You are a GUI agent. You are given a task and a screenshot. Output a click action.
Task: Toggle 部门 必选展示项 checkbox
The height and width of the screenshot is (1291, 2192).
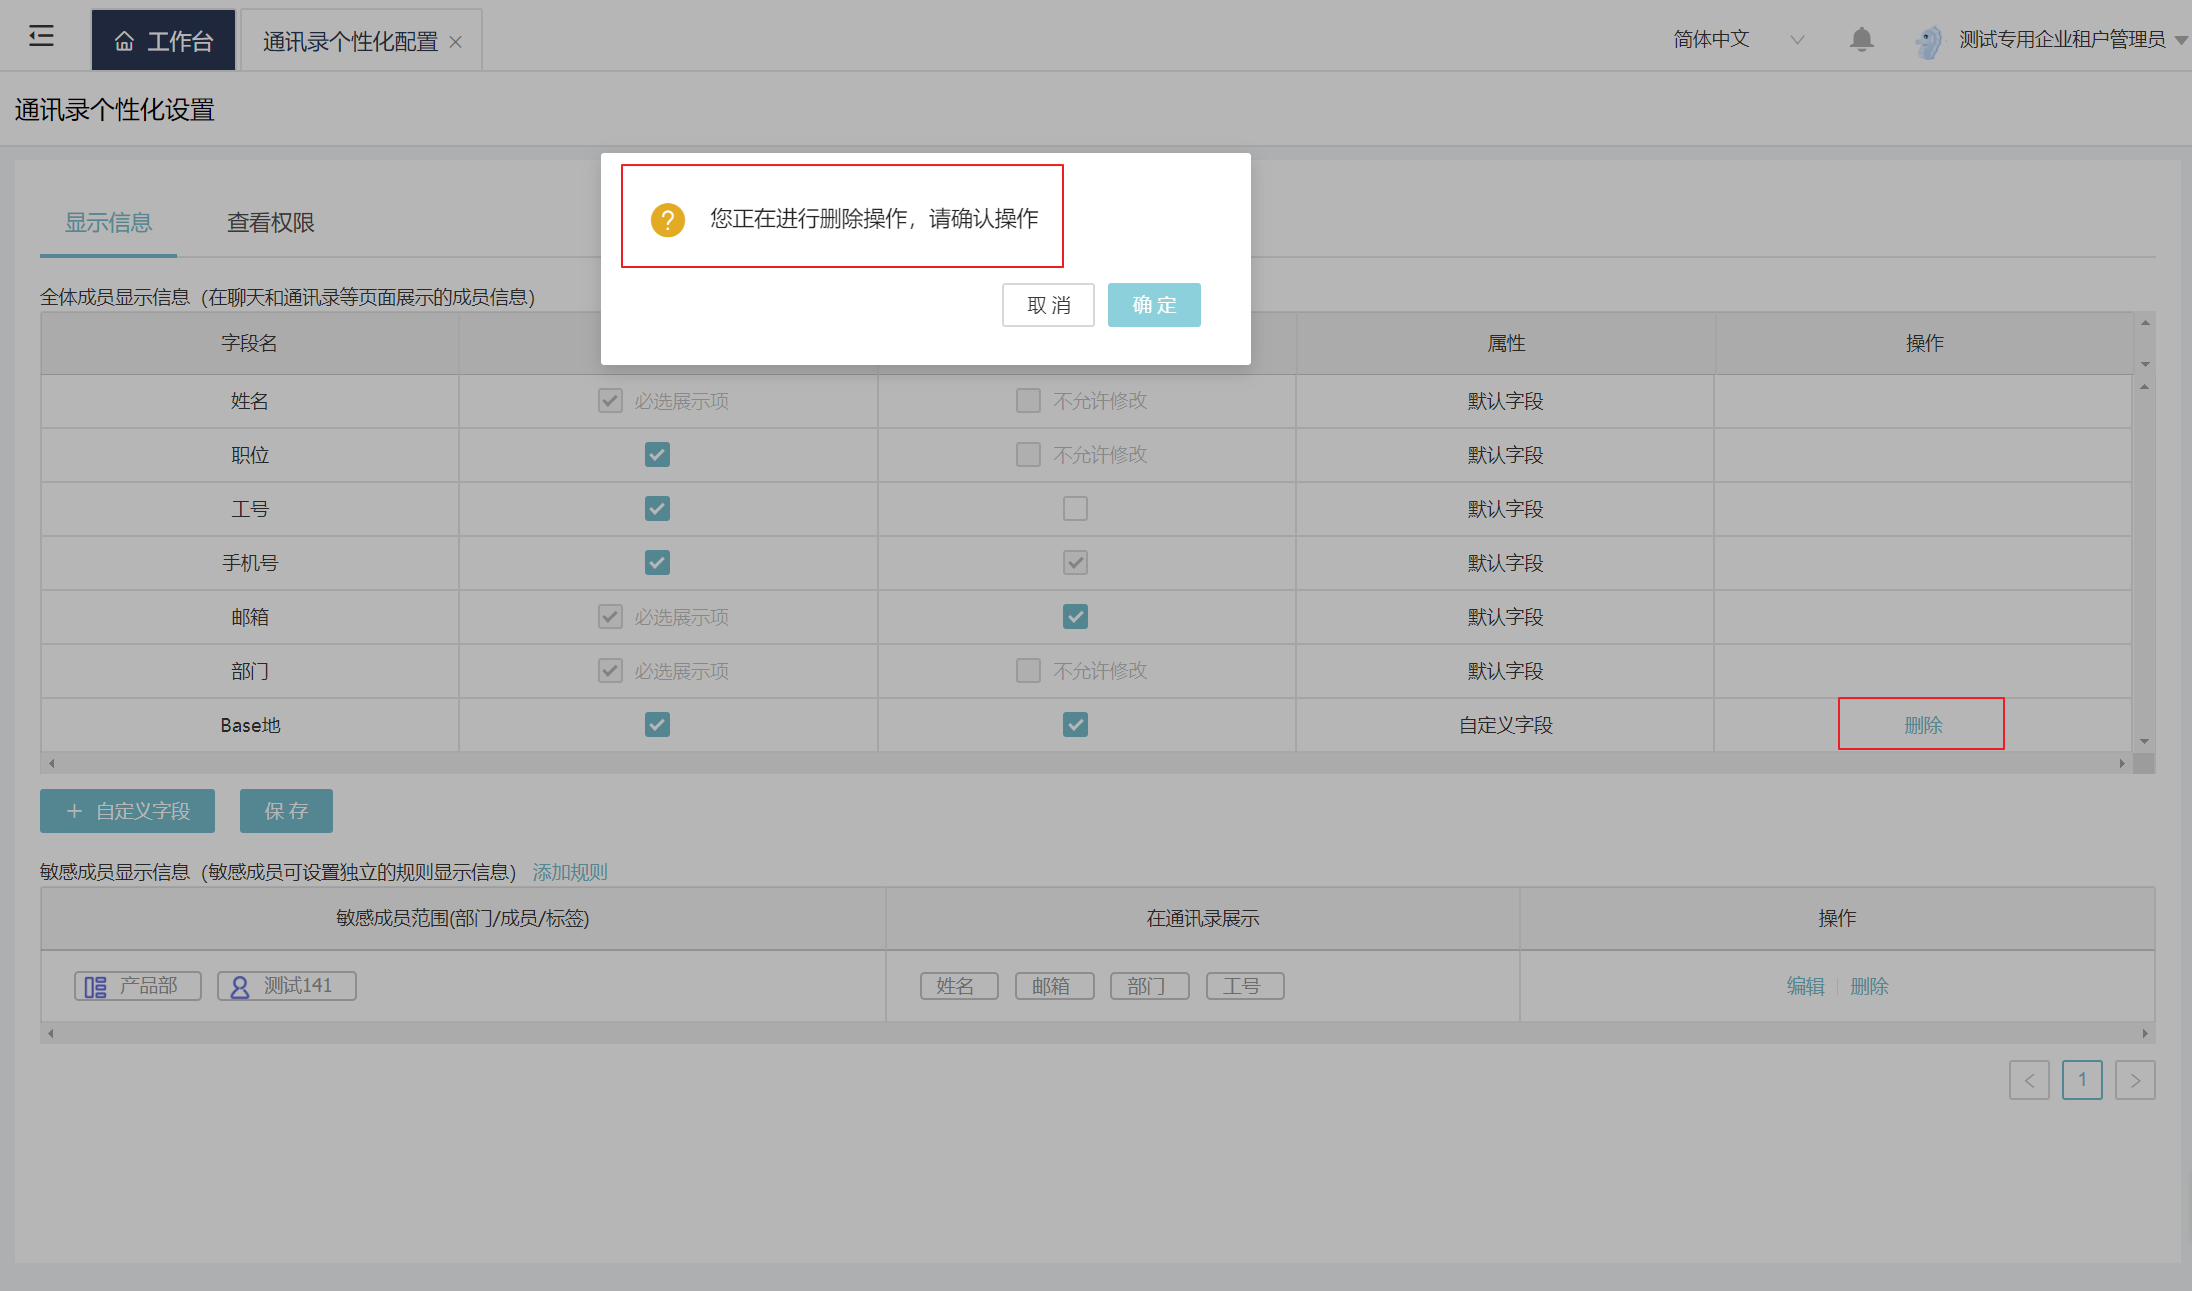pyautogui.click(x=610, y=671)
